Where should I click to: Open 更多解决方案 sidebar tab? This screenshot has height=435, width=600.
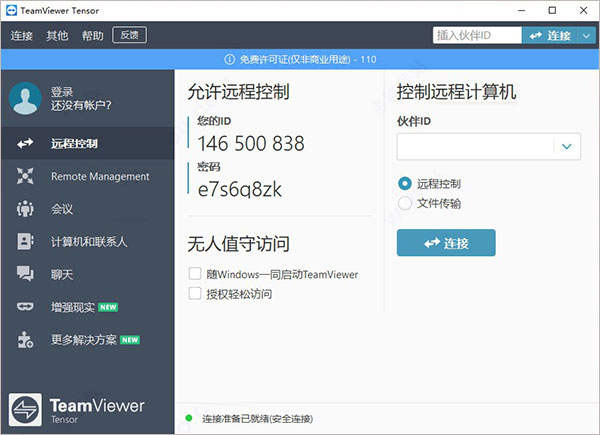(x=88, y=340)
